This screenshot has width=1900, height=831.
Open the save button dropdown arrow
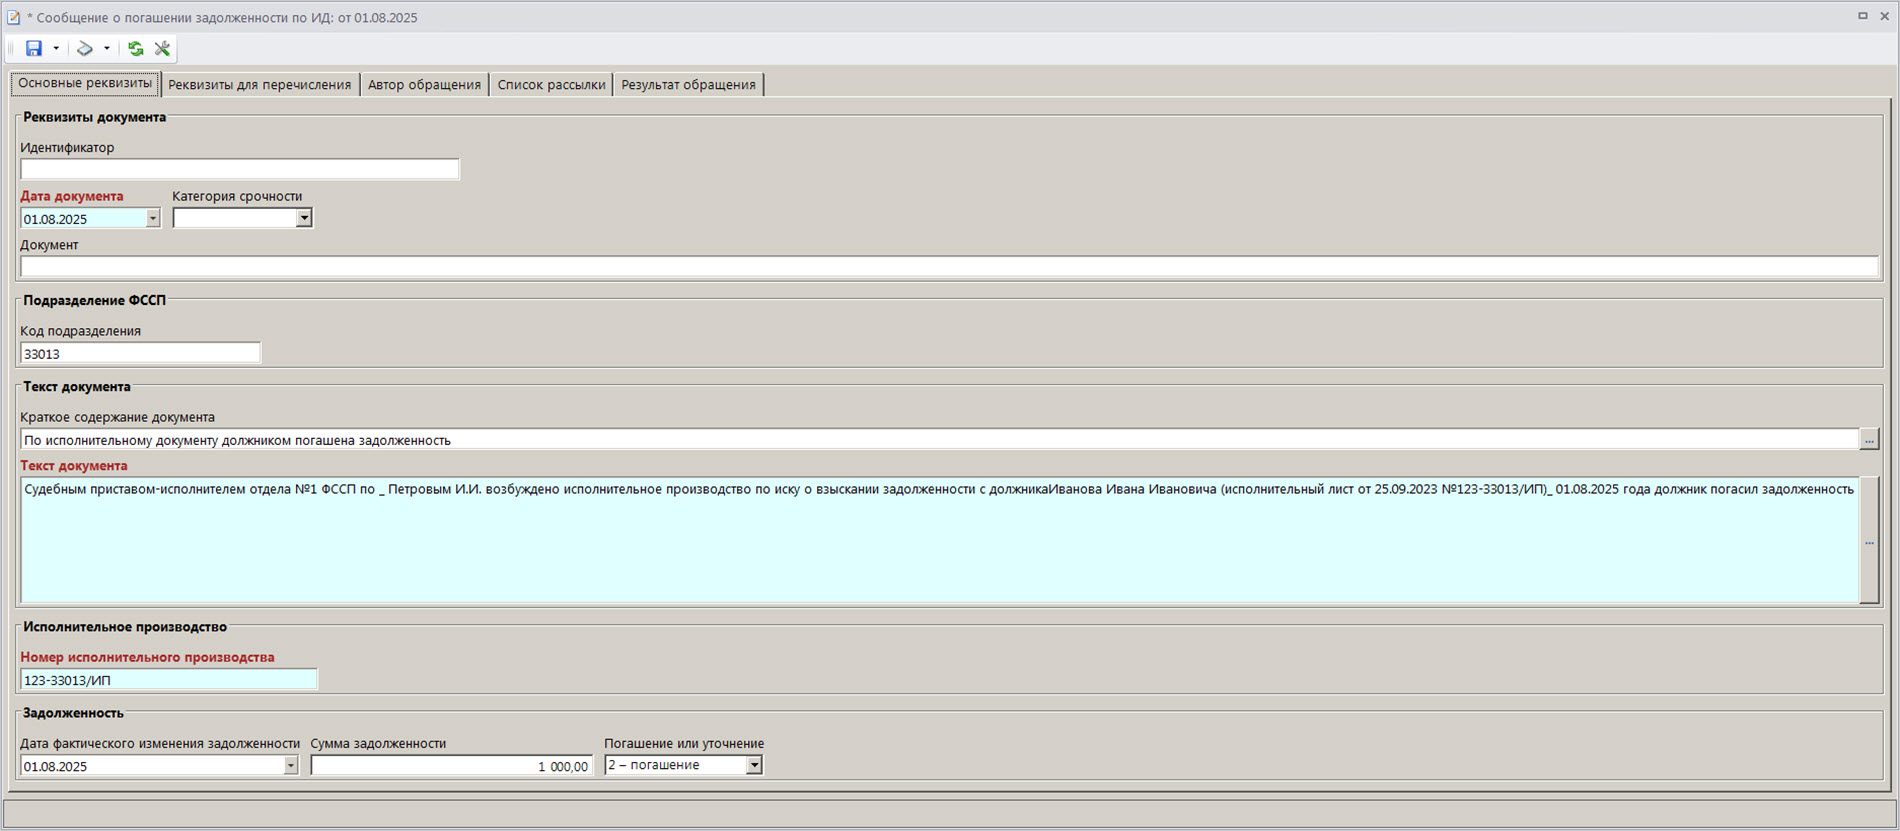coord(56,48)
